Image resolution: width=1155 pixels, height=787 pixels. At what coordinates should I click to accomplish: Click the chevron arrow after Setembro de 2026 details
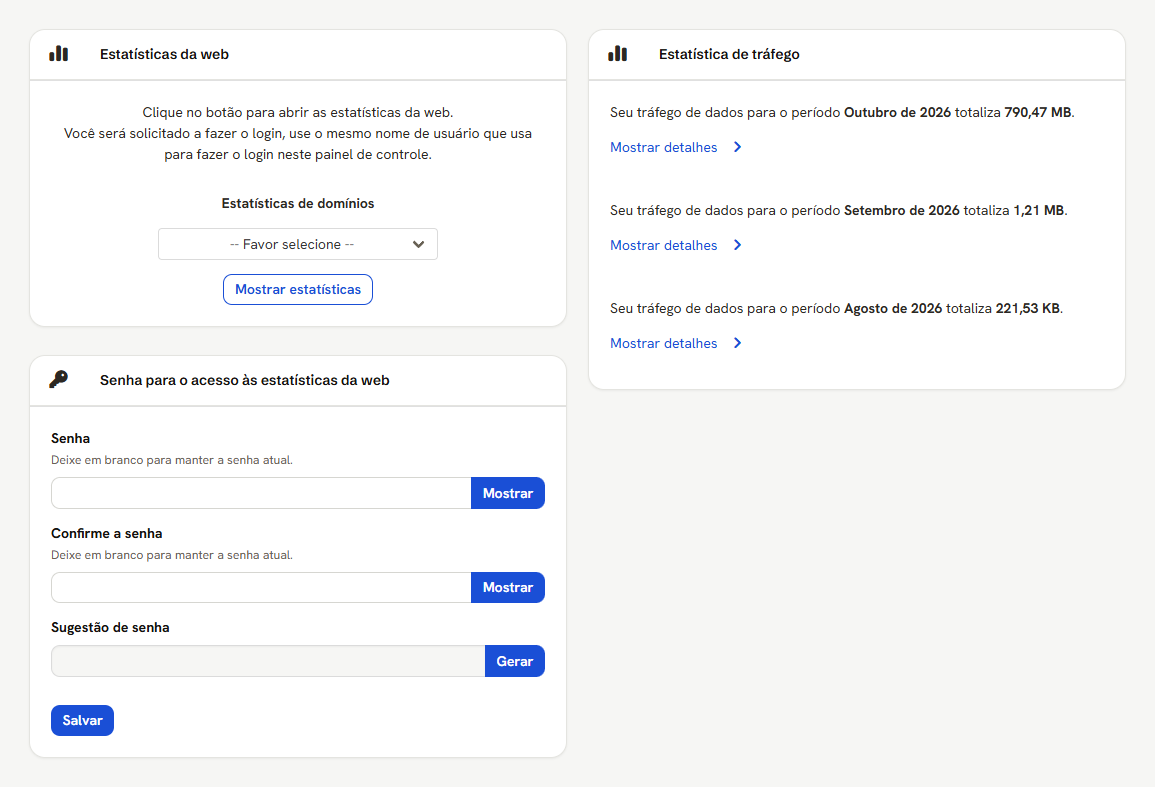[737, 245]
